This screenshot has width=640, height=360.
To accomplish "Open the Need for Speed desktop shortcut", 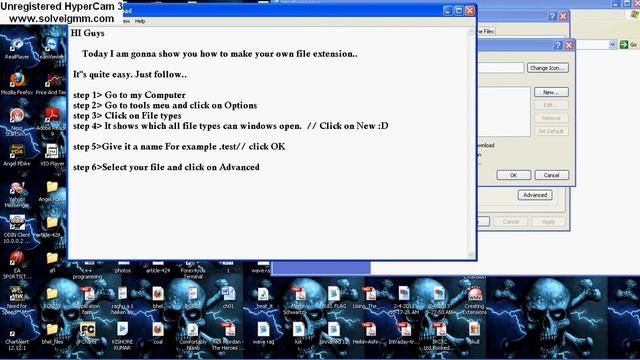I will click(17, 294).
